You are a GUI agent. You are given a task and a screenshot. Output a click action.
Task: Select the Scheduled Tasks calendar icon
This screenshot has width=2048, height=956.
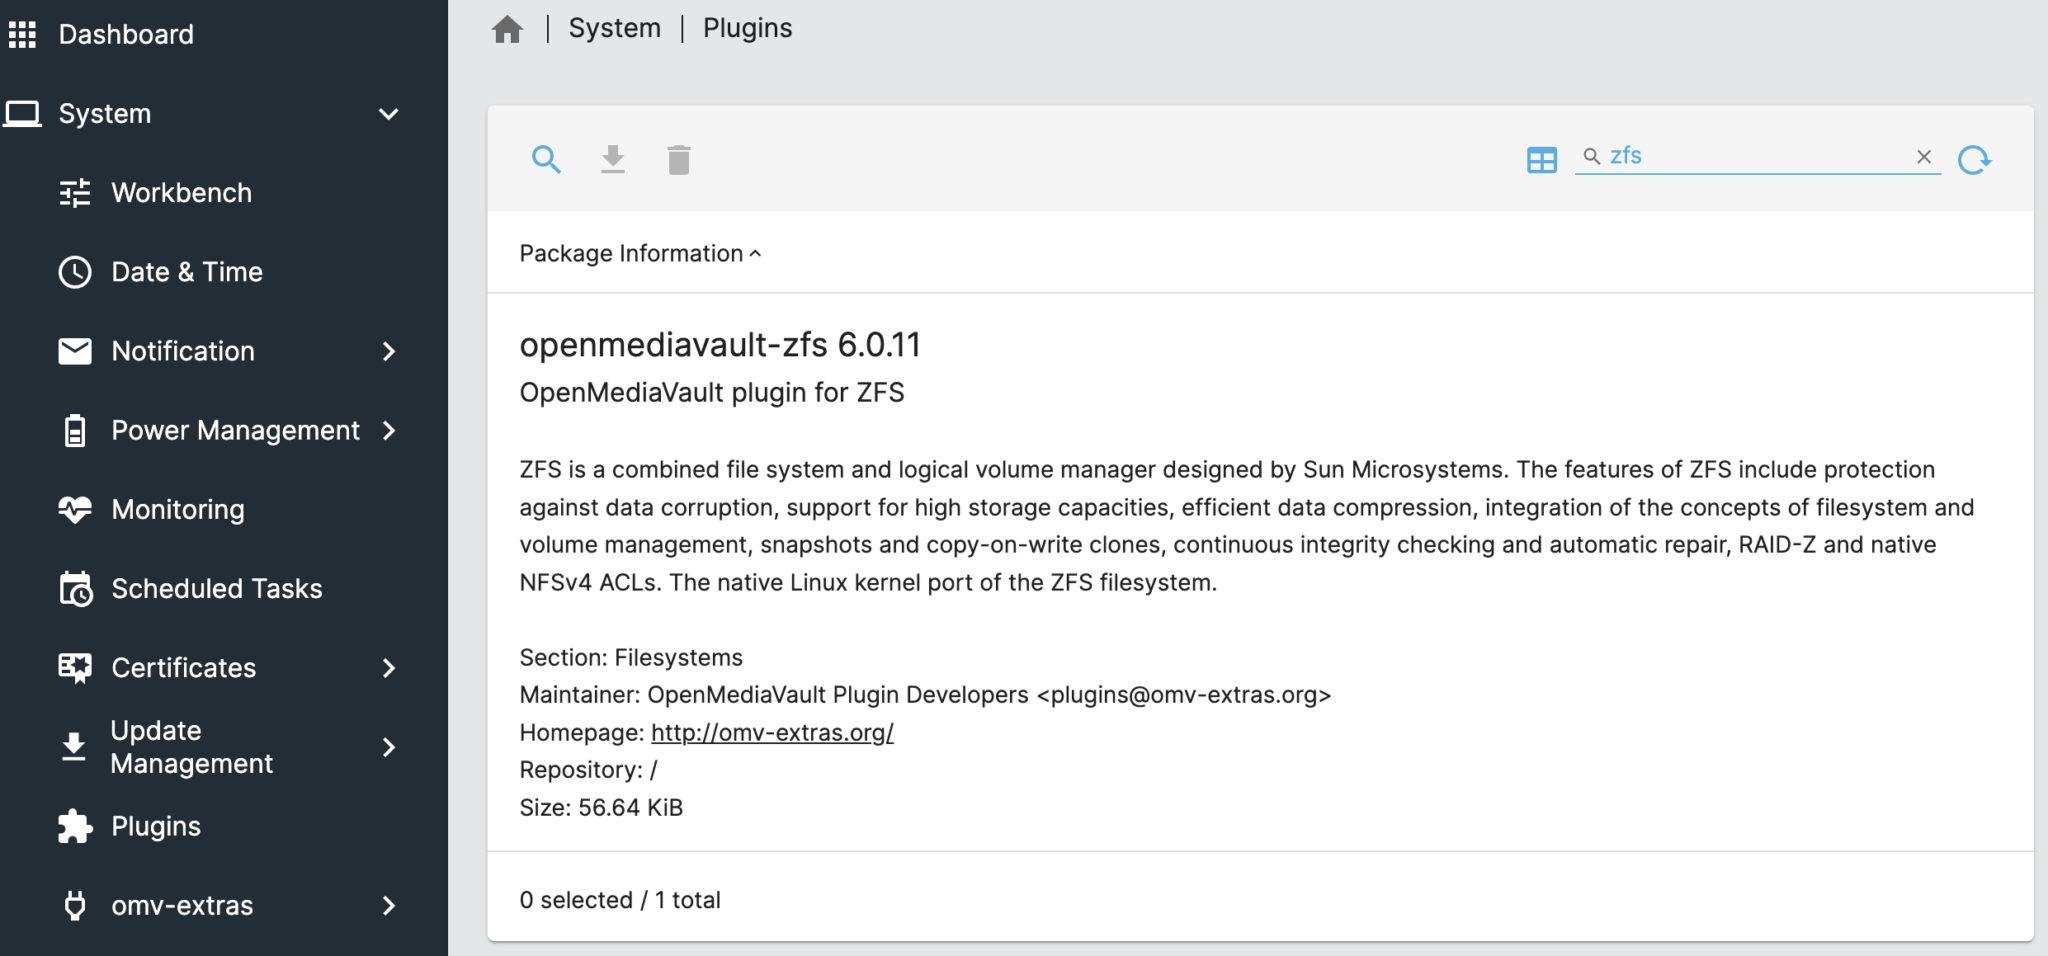click(74, 588)
